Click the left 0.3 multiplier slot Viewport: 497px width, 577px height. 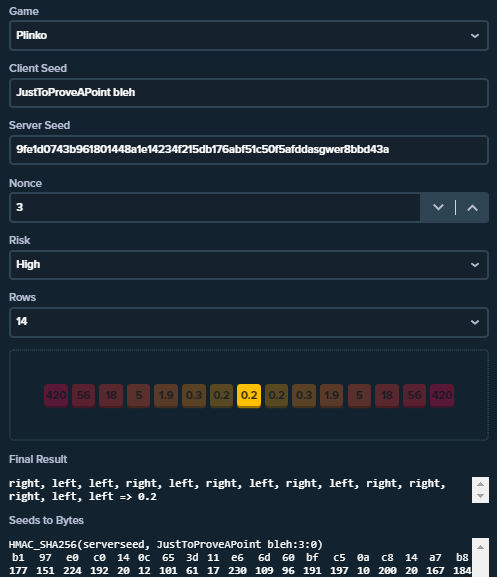[x=194, y=396]
